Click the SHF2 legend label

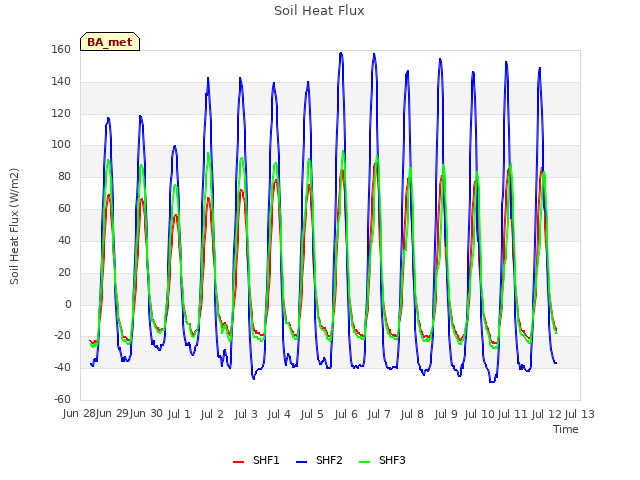[329, 460]
